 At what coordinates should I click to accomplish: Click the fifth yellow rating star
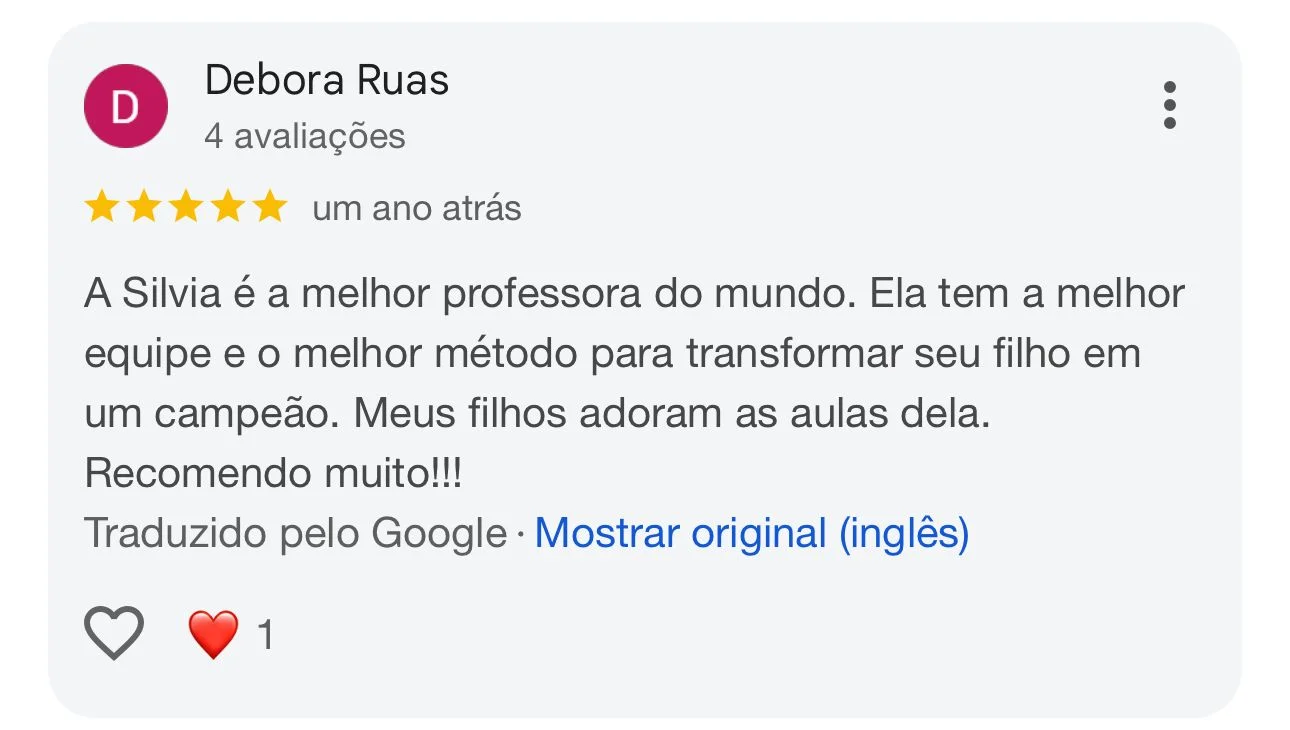(268, 208)
